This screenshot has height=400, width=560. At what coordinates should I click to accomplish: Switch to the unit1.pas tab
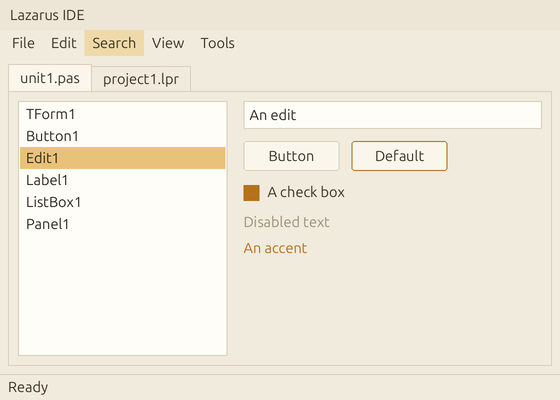[50, 78]
